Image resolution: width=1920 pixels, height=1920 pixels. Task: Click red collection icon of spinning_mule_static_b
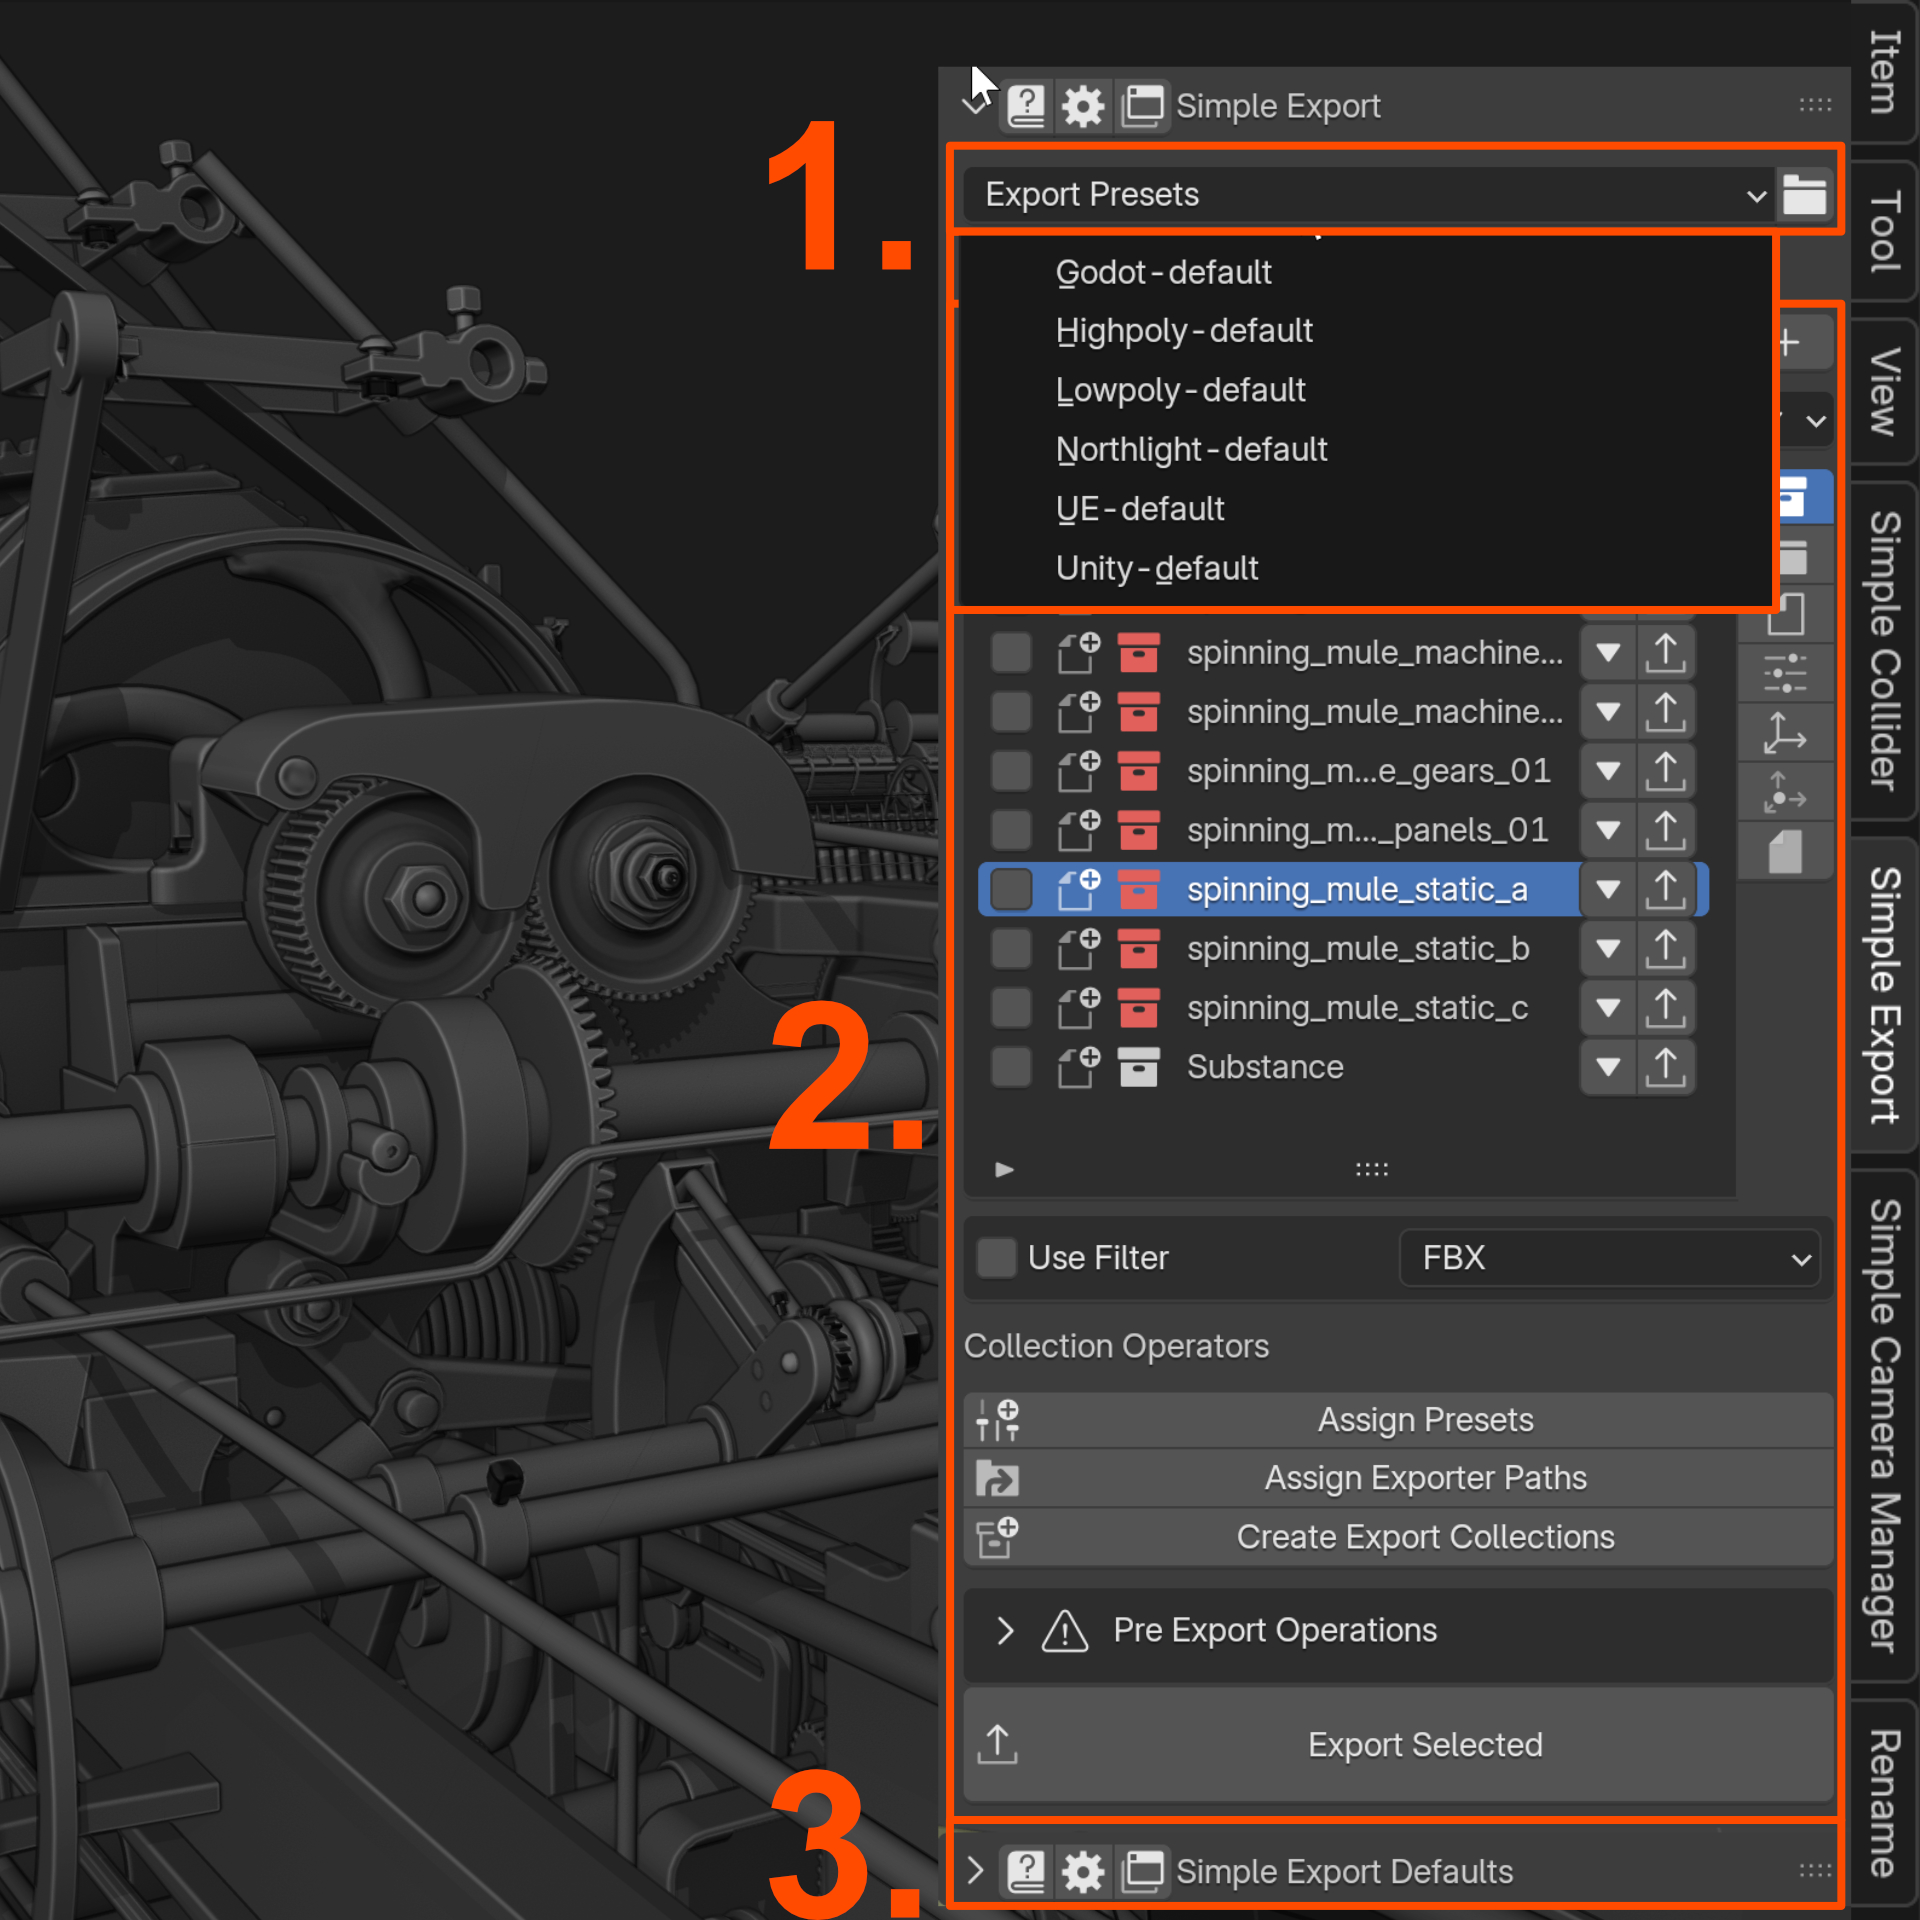tap(1138, 949)
